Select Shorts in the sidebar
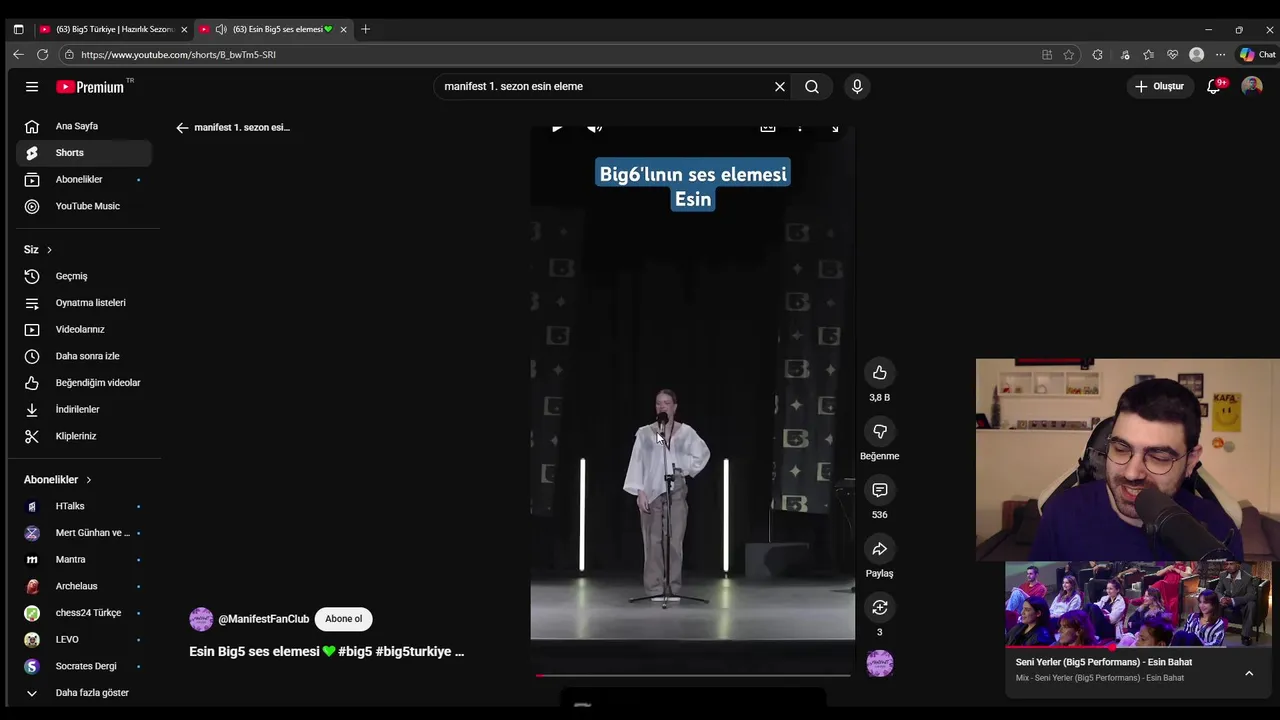Image resolution: width=1280 pixels, height=720 pixels. (x=84, y=153)
